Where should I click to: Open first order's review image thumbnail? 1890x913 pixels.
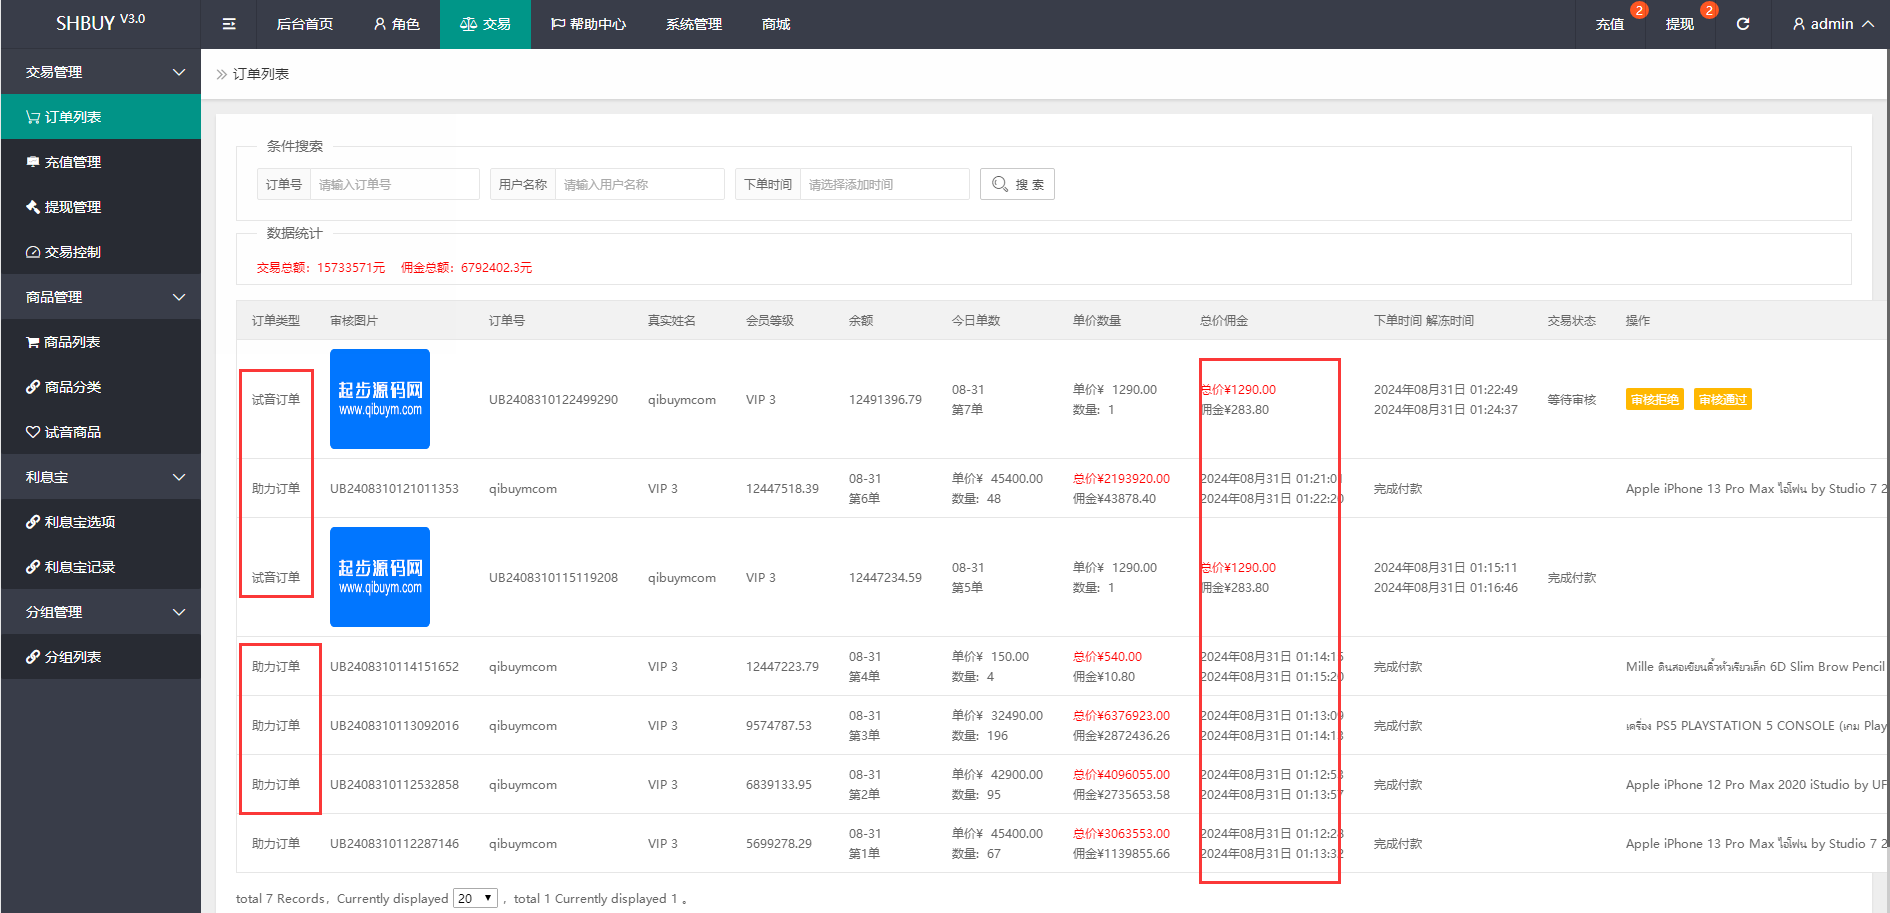(380, 399)
